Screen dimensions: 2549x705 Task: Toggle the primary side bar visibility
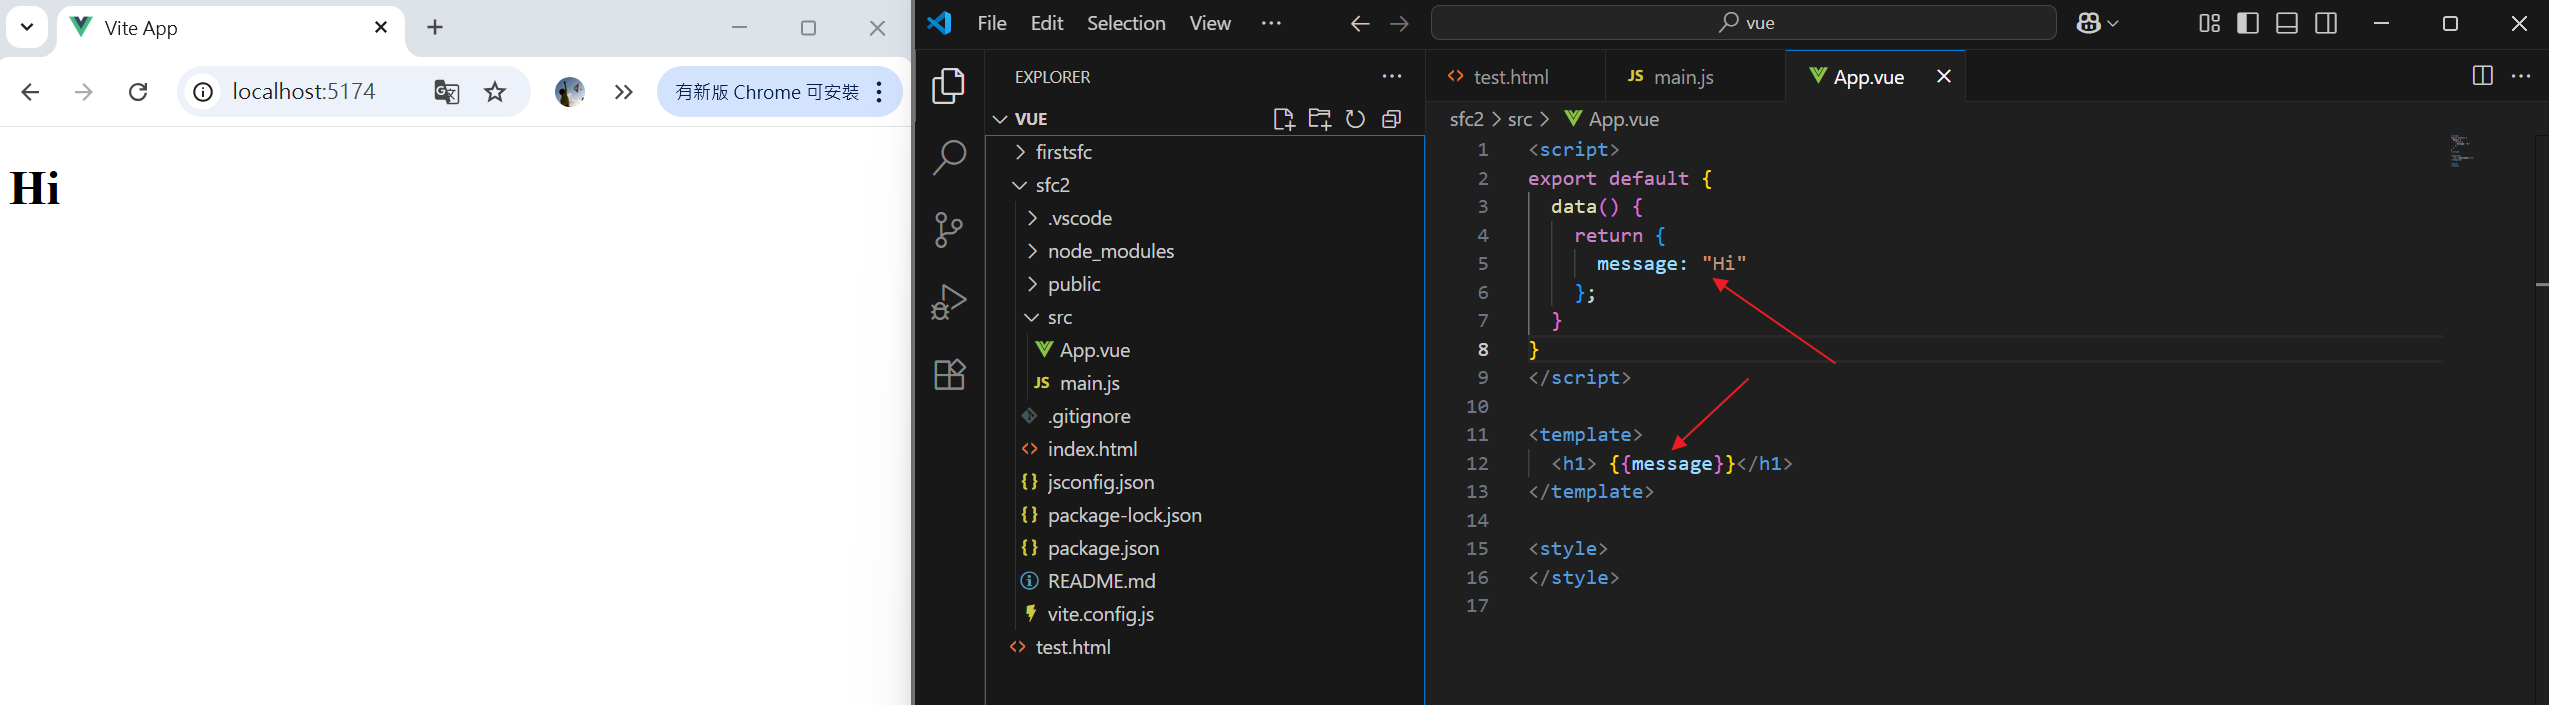point(2247,23)
